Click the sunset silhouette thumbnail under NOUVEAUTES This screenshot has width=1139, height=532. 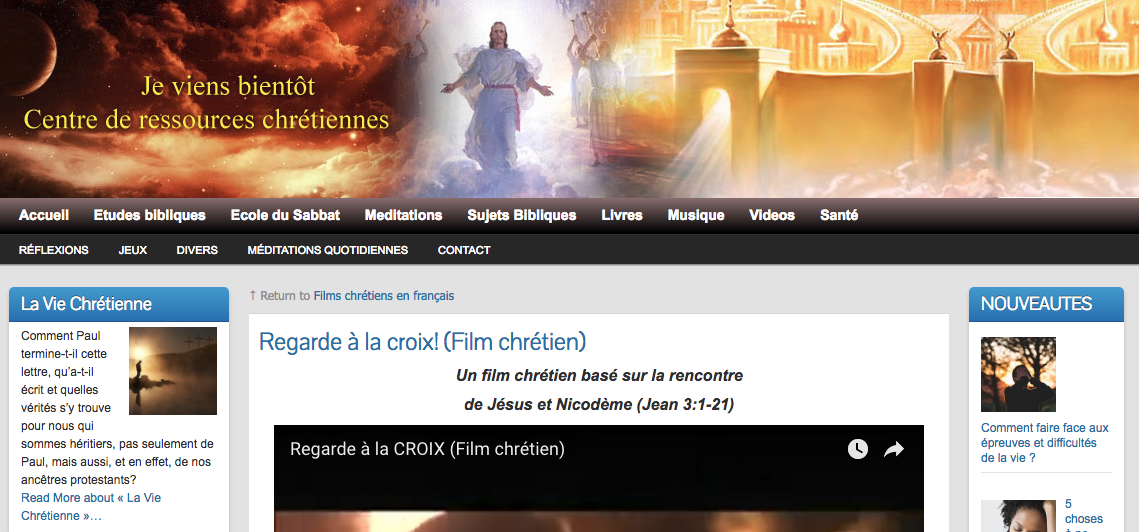pos(1018,374)
